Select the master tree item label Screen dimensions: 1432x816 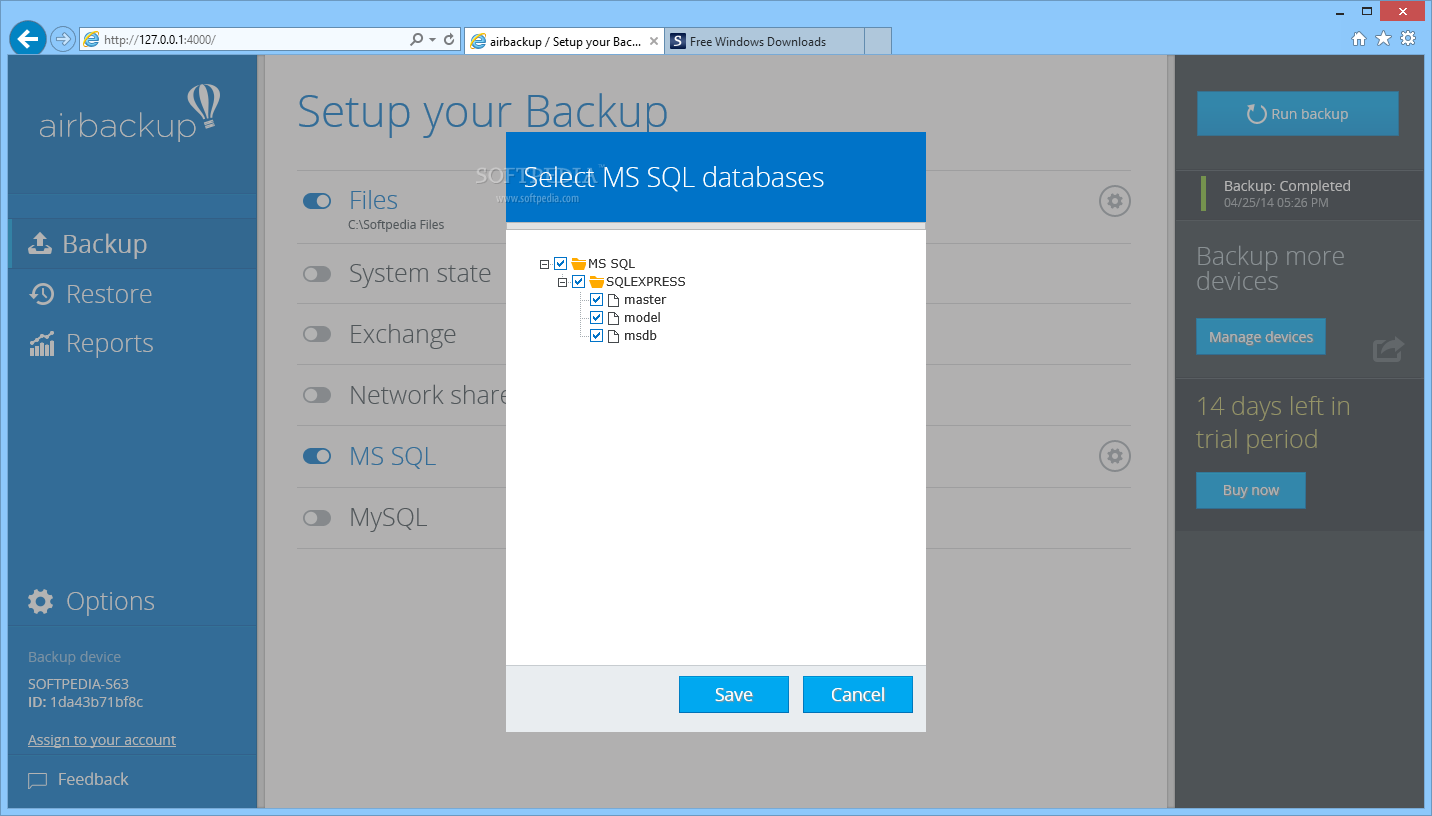pyautogui.click(x=645, y=300)
